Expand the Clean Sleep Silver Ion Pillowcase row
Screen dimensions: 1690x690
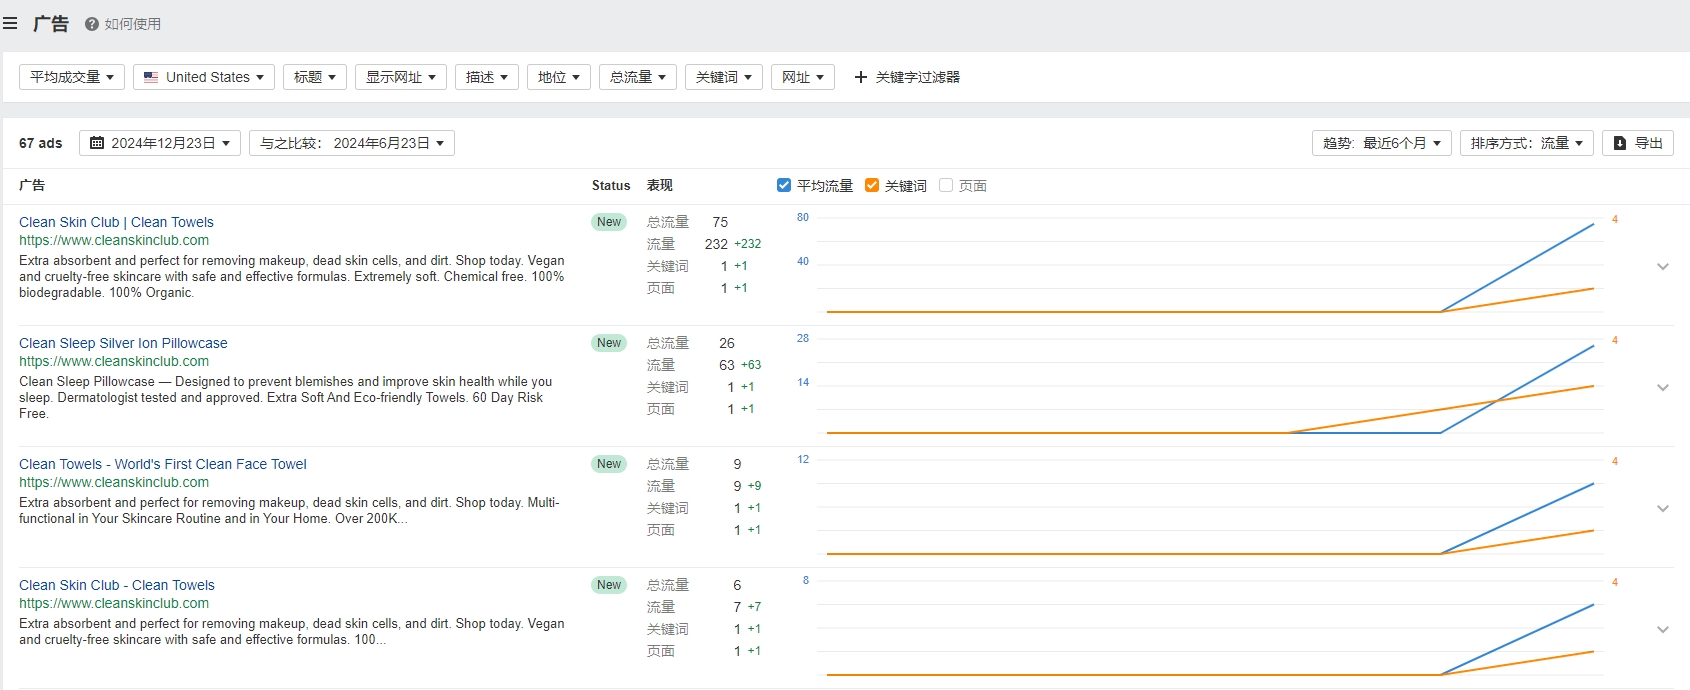(x=1663, y=387)
